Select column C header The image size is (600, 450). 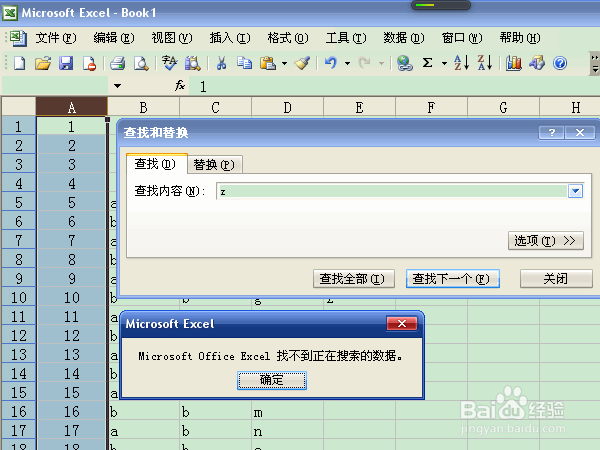click(215, 107)
